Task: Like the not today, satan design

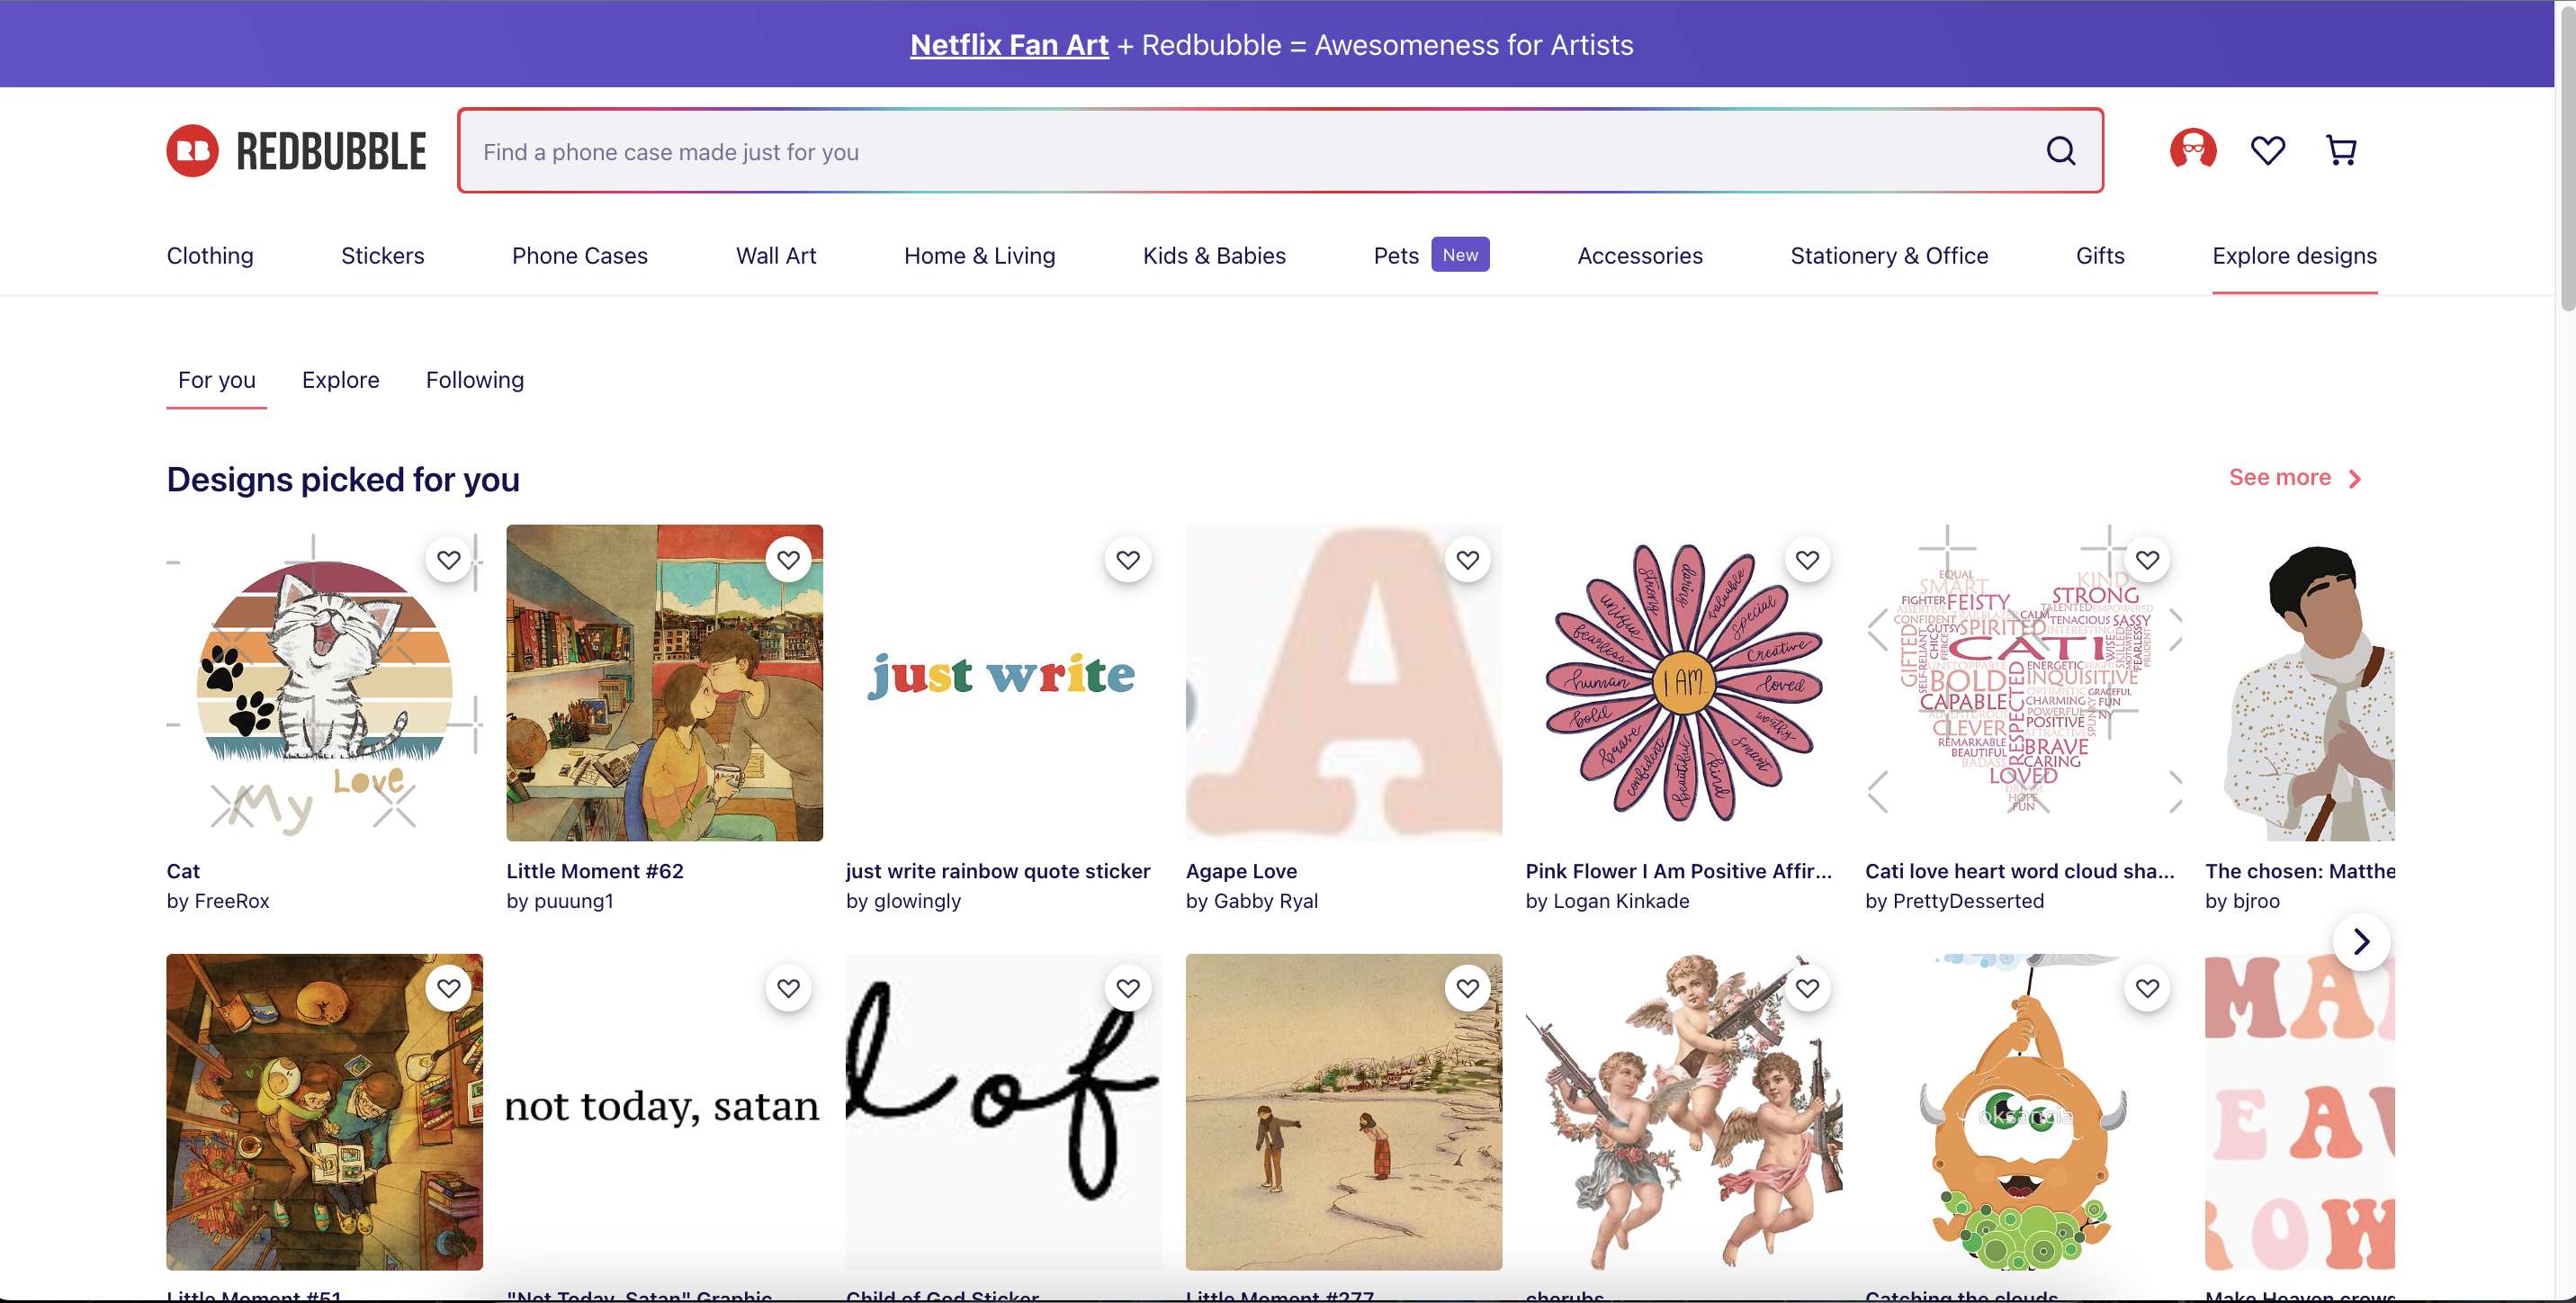Action: pos(788,988)
